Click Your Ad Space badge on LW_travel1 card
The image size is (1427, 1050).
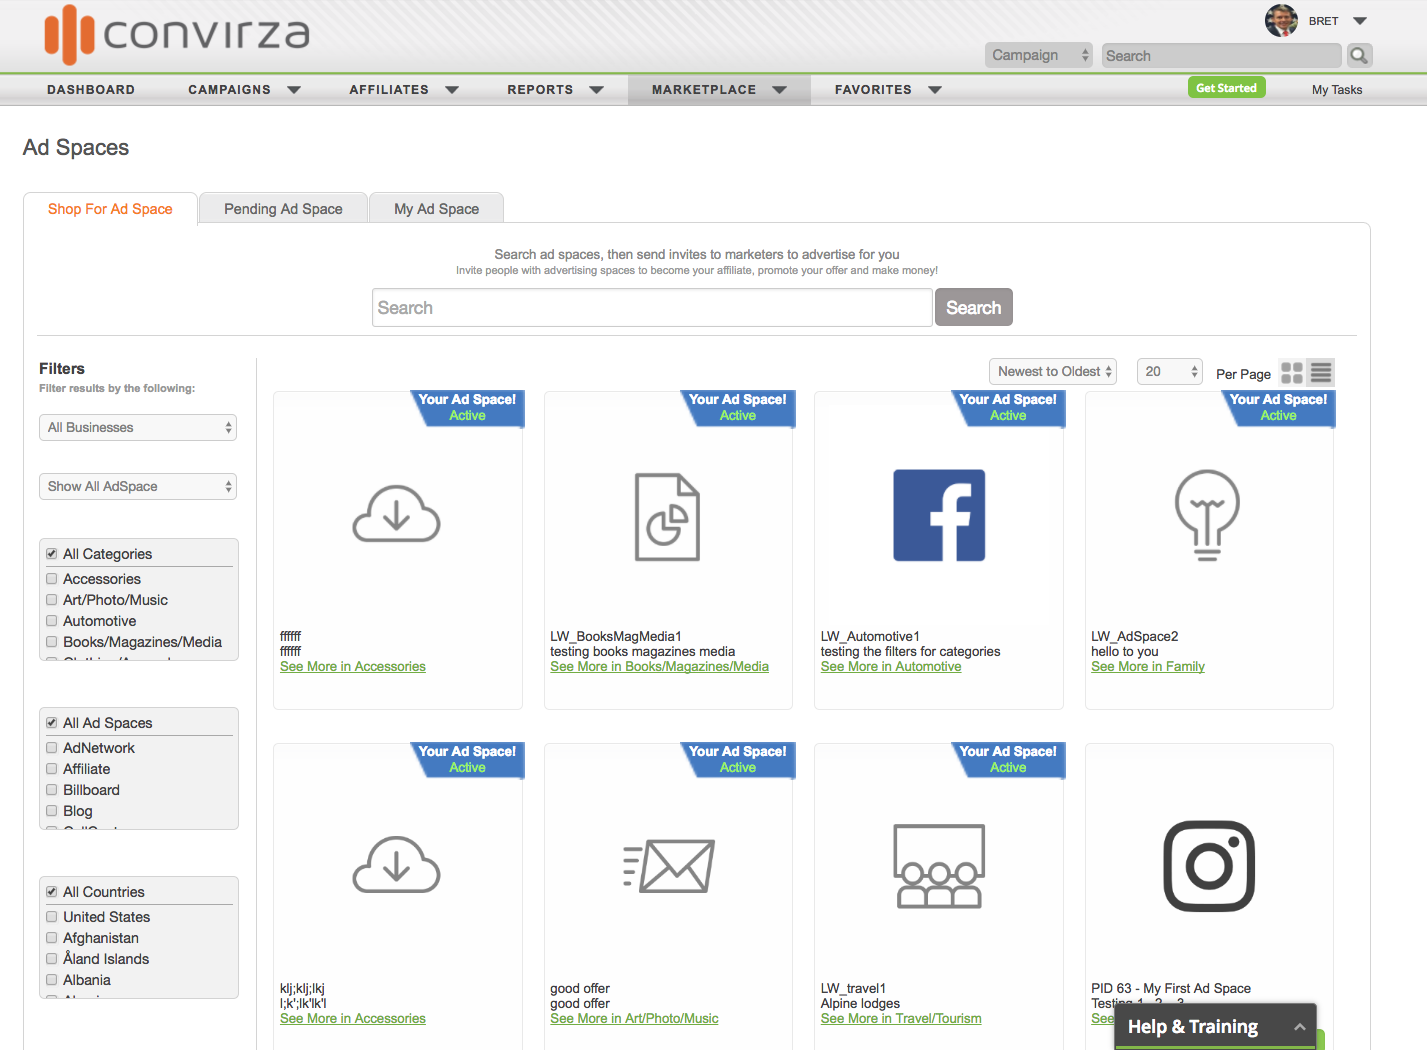coord(1008,759)
